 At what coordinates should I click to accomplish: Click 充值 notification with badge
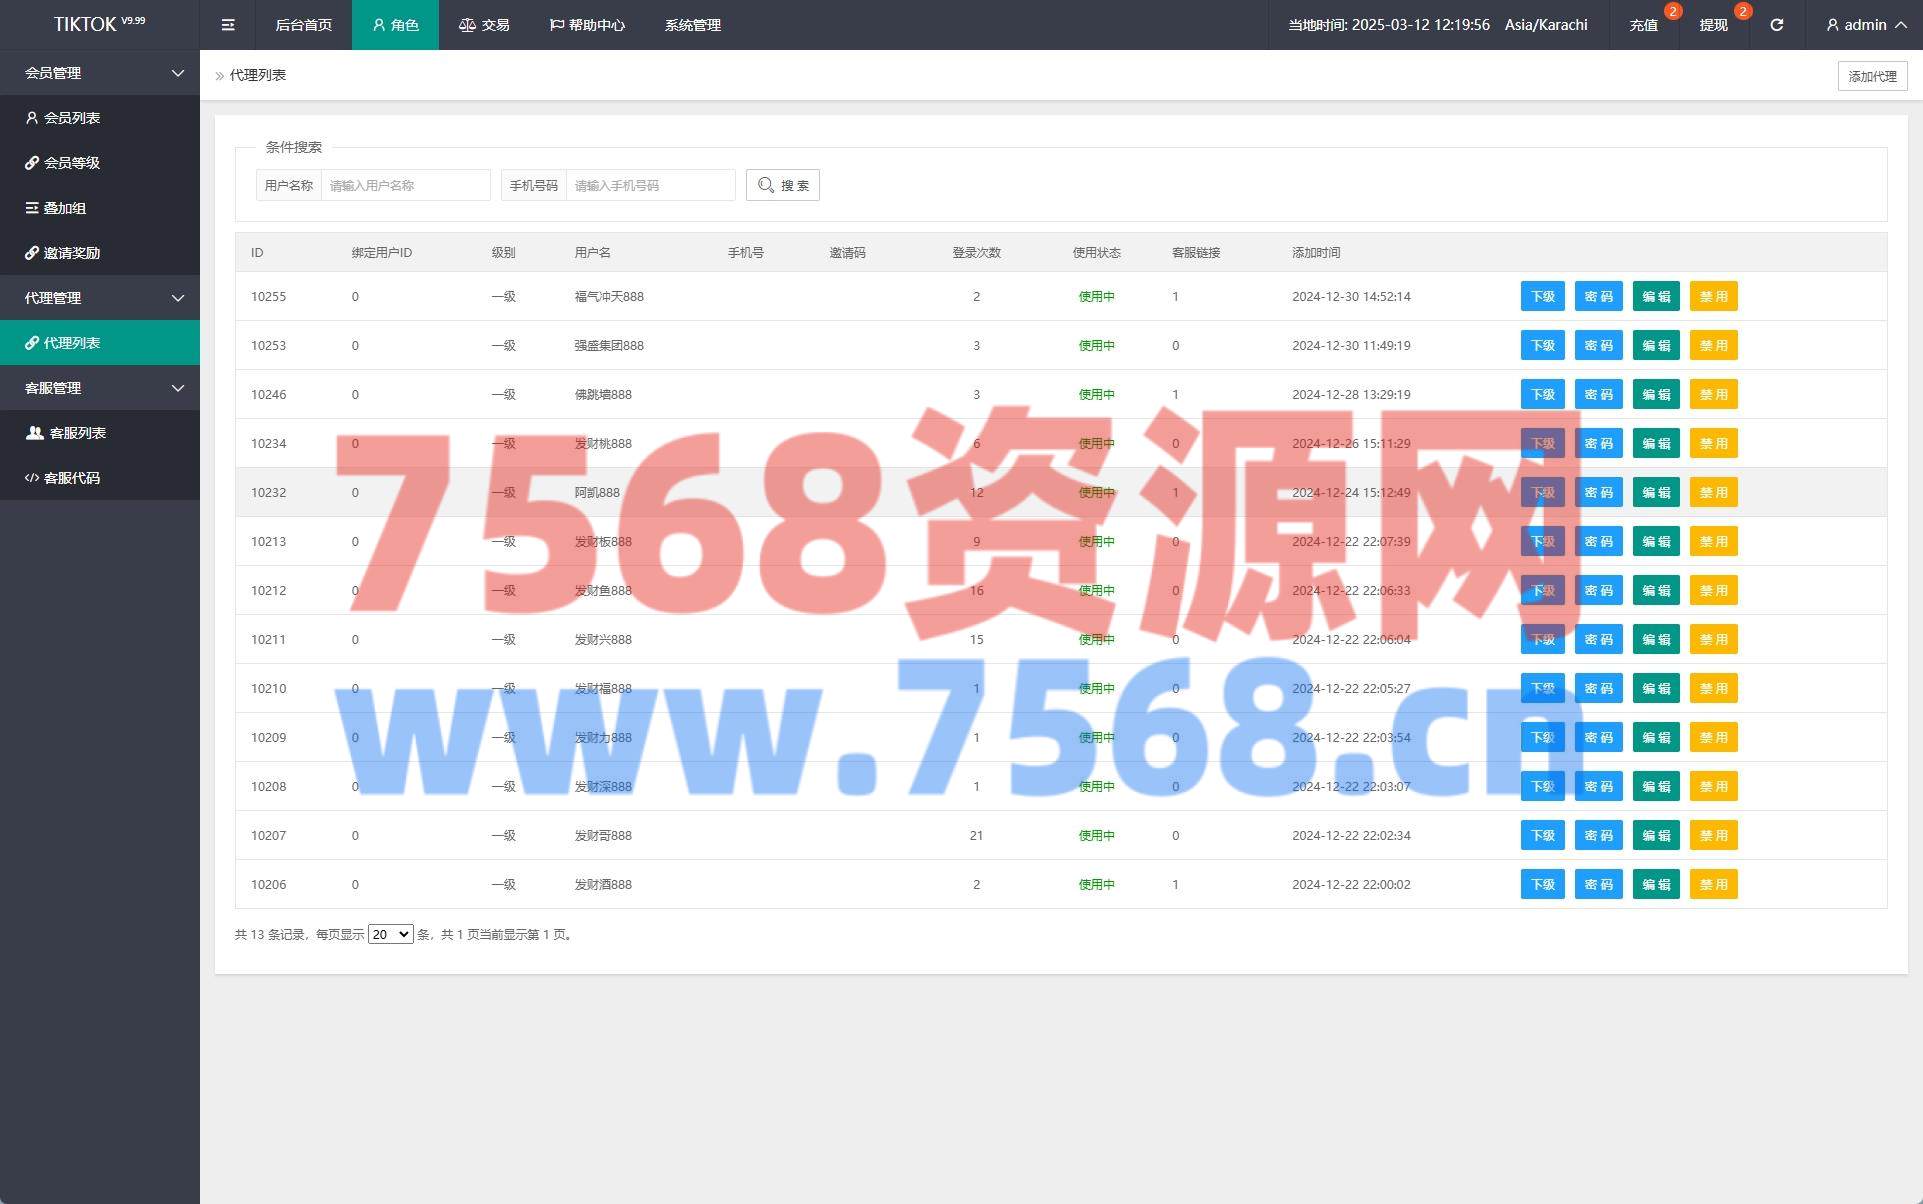click(x=1643, y=25)
